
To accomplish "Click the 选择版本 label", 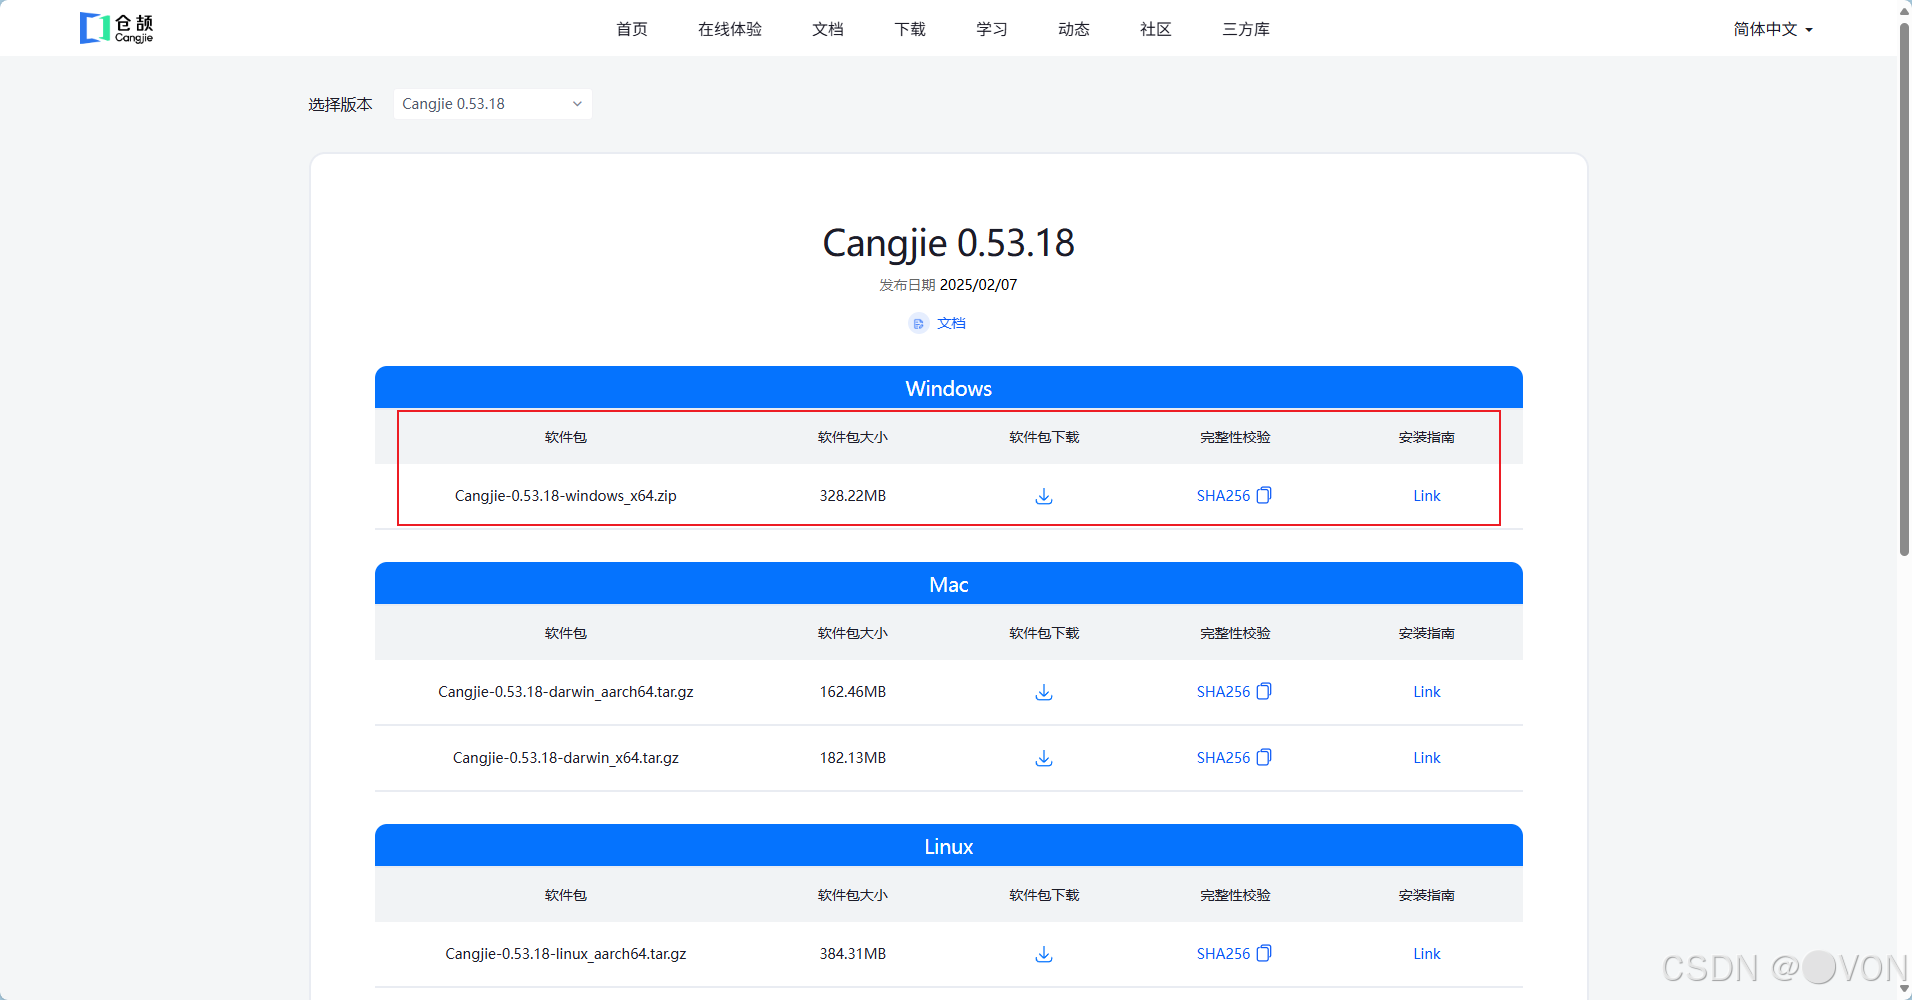I will pos(340,104).
